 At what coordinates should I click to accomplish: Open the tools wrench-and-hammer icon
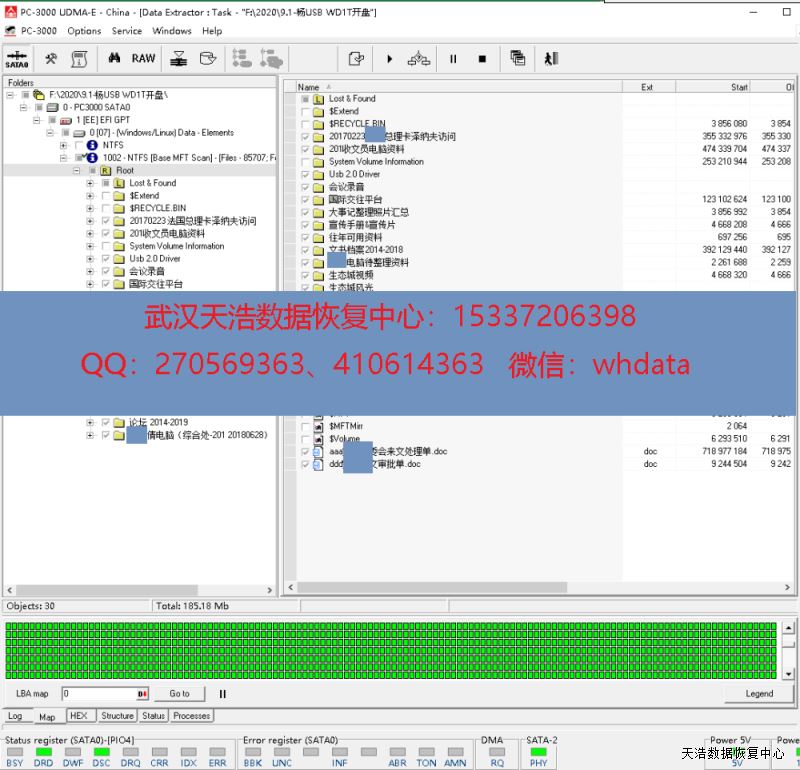(50, 59)
